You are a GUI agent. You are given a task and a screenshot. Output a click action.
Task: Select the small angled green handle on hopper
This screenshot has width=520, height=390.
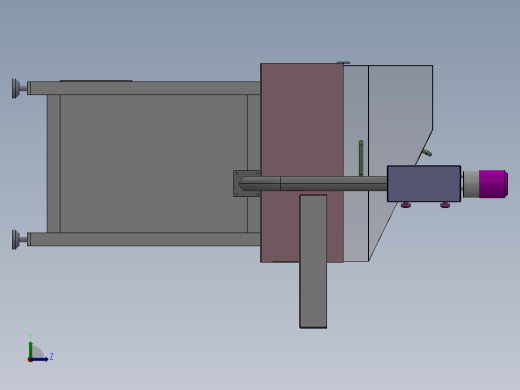pyautogui.click(x=427, y=153)
